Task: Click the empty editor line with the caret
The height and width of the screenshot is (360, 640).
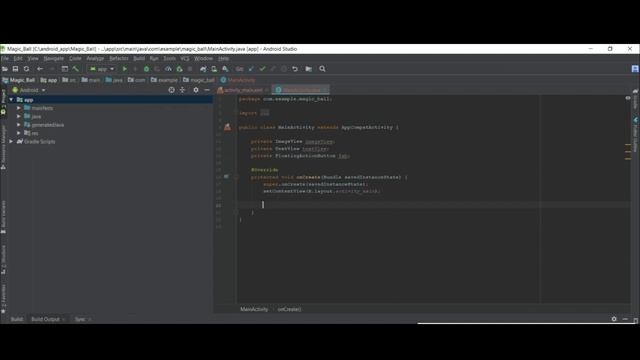Action: (x=433, y=205)
